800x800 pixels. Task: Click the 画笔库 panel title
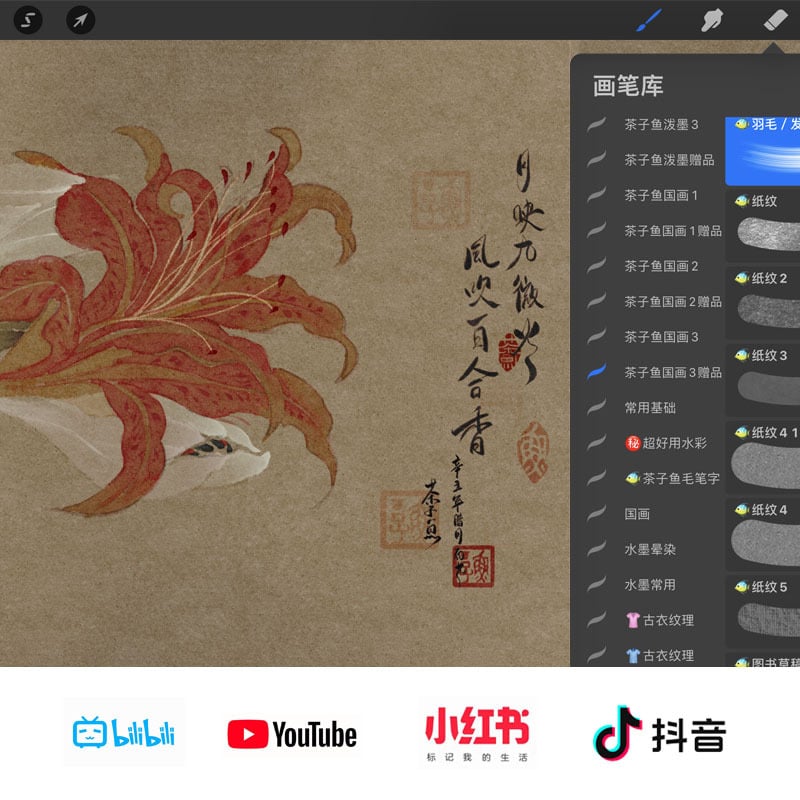628,86
